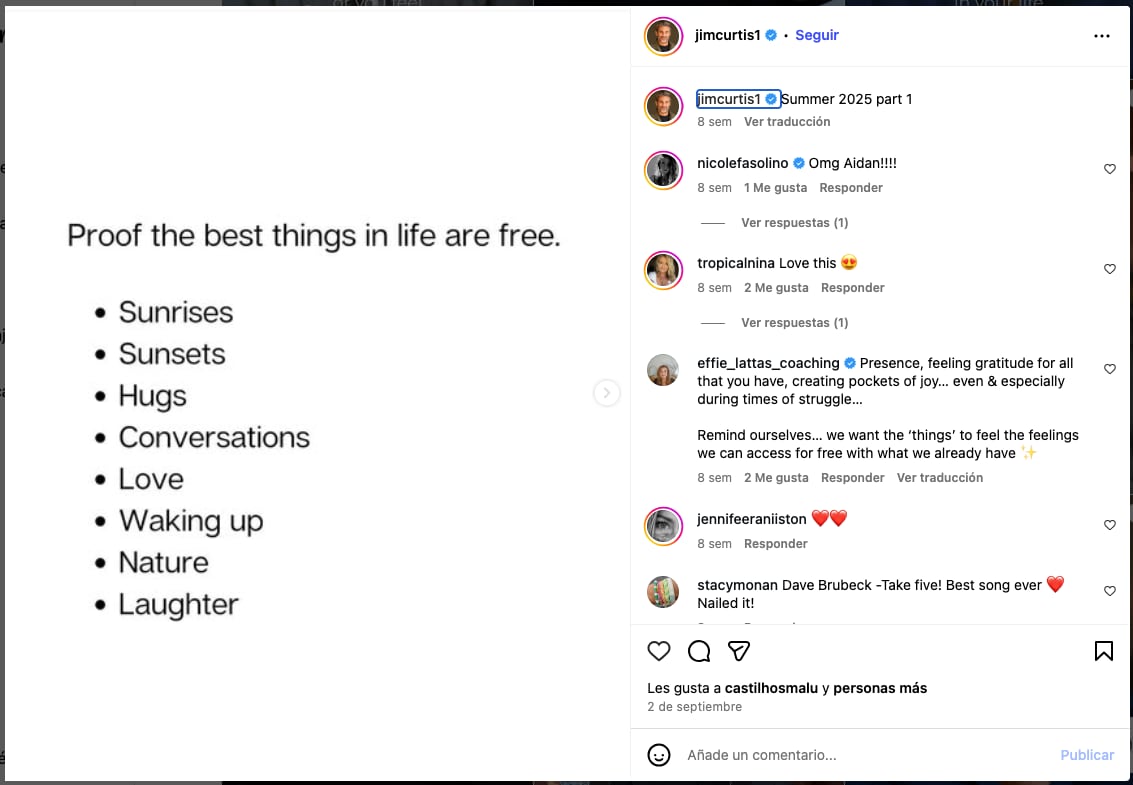
Task: Save the post with the bookmark icon
Action: click(x=1104, y=651)
